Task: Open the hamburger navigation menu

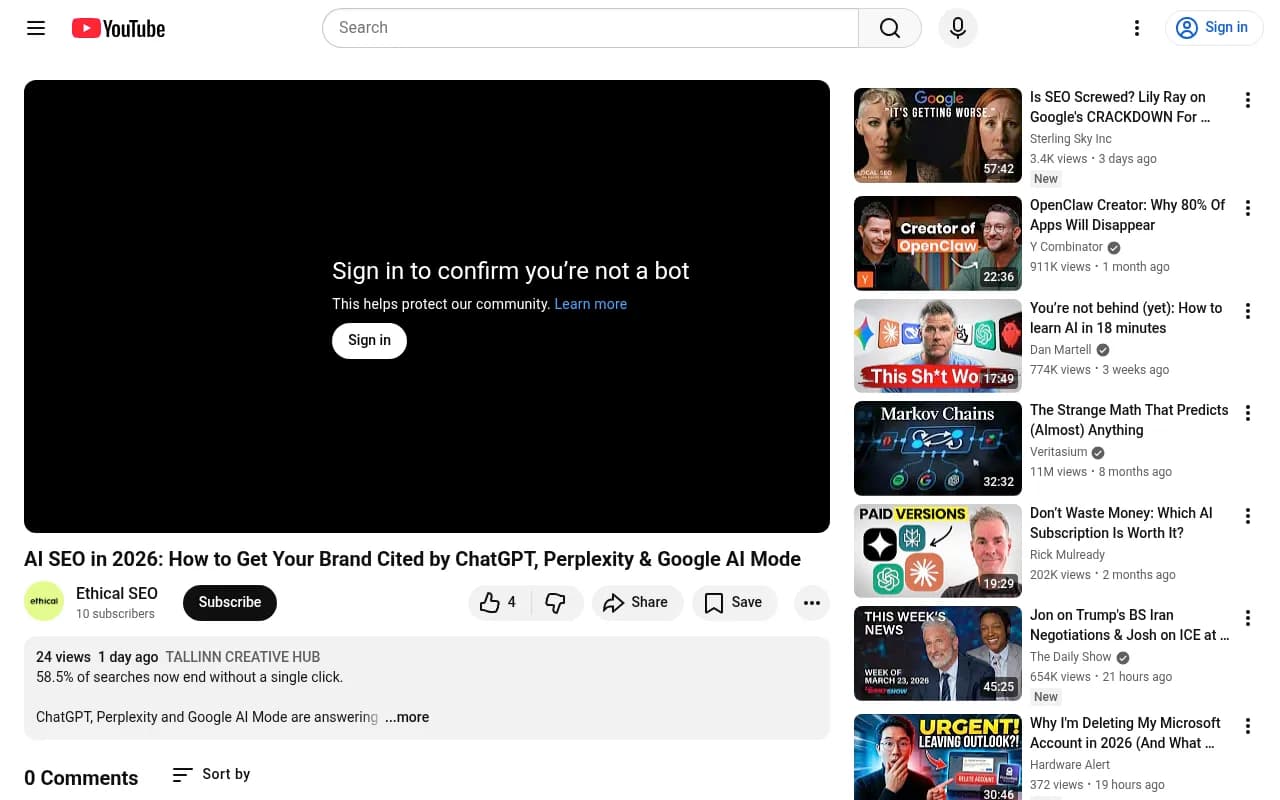Action: point(36,28)
